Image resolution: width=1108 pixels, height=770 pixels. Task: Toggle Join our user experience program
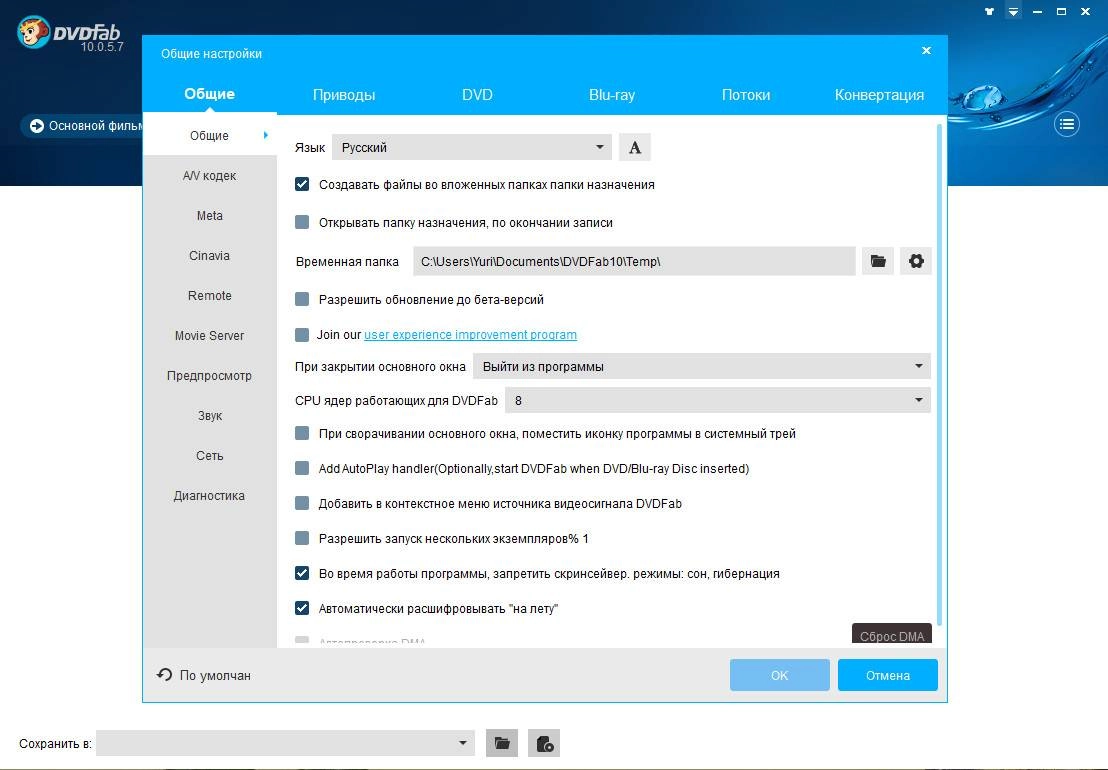coord(302,334)
